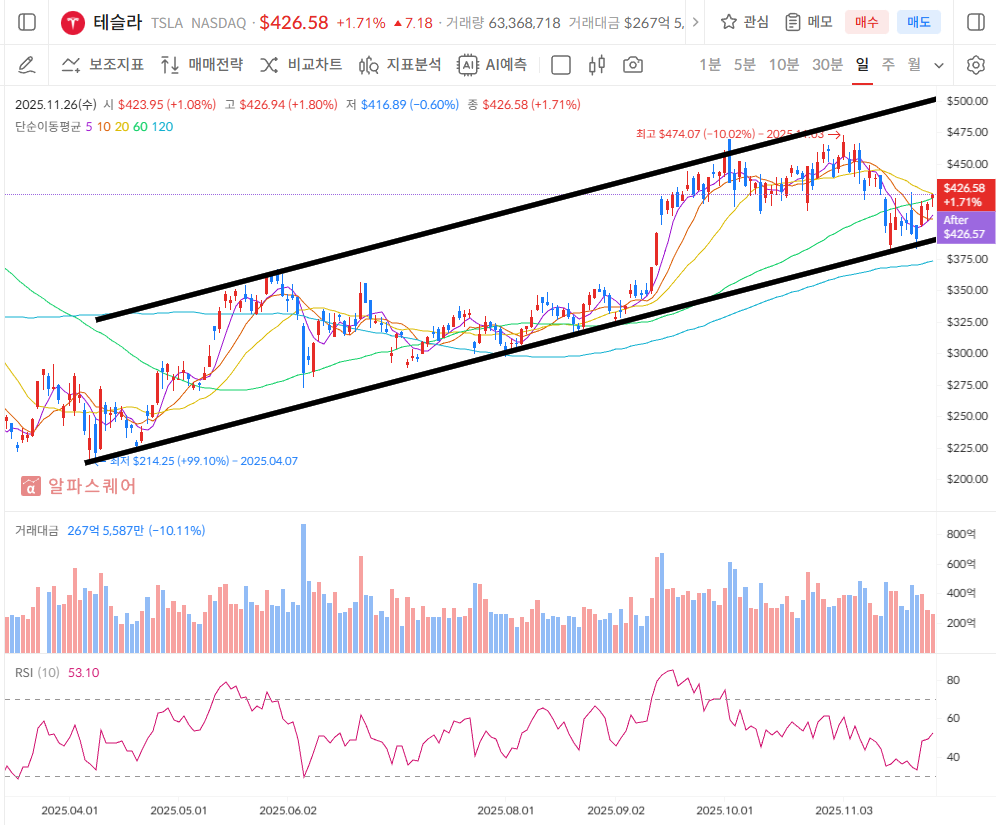This screenshot has width=996, height=825.
Task: Toggle the left sidebar panel icon
Action: click(27, 22)
